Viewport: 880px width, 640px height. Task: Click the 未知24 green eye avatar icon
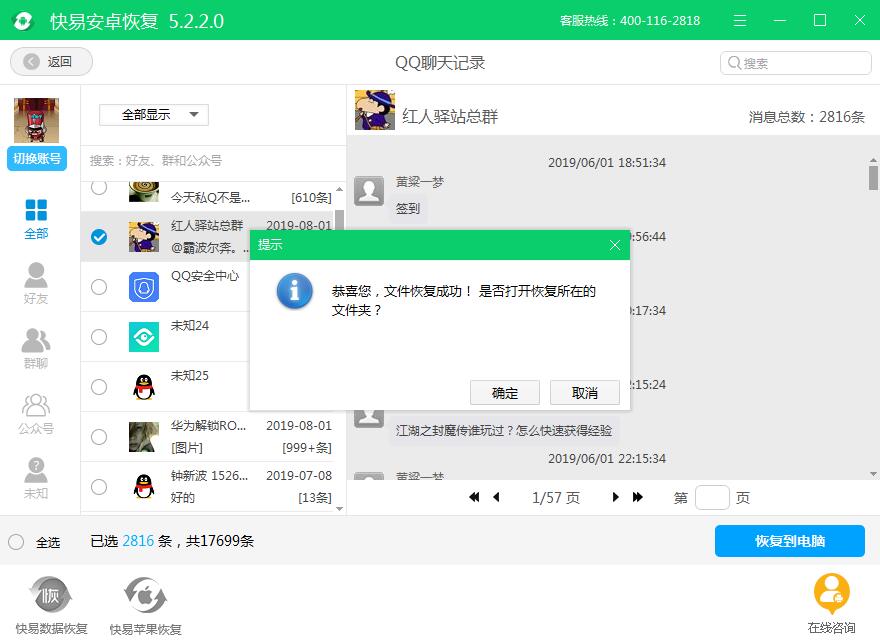coord(144,337)
